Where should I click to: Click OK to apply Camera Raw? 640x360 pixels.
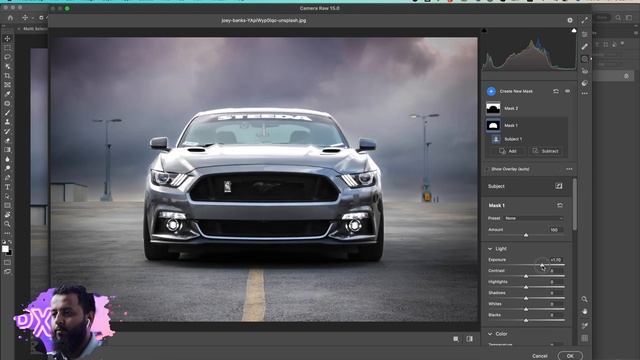pos(570,356)
